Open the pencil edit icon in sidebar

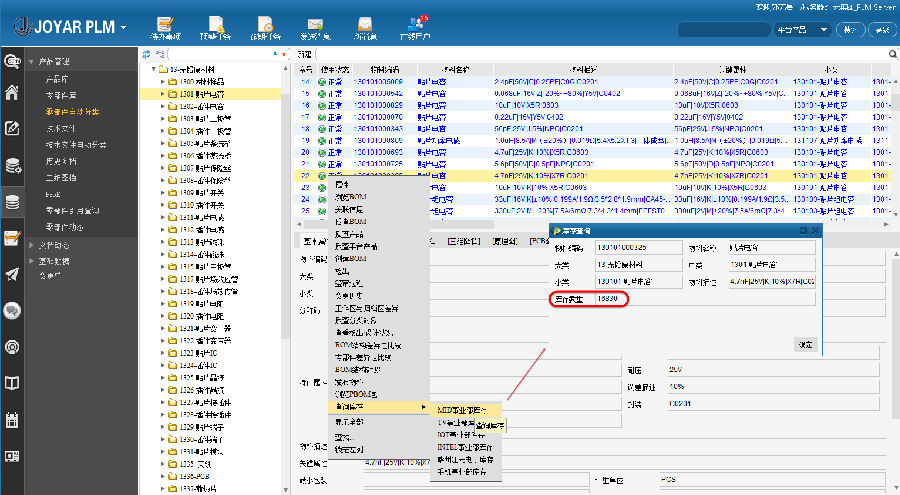[12, 128]
